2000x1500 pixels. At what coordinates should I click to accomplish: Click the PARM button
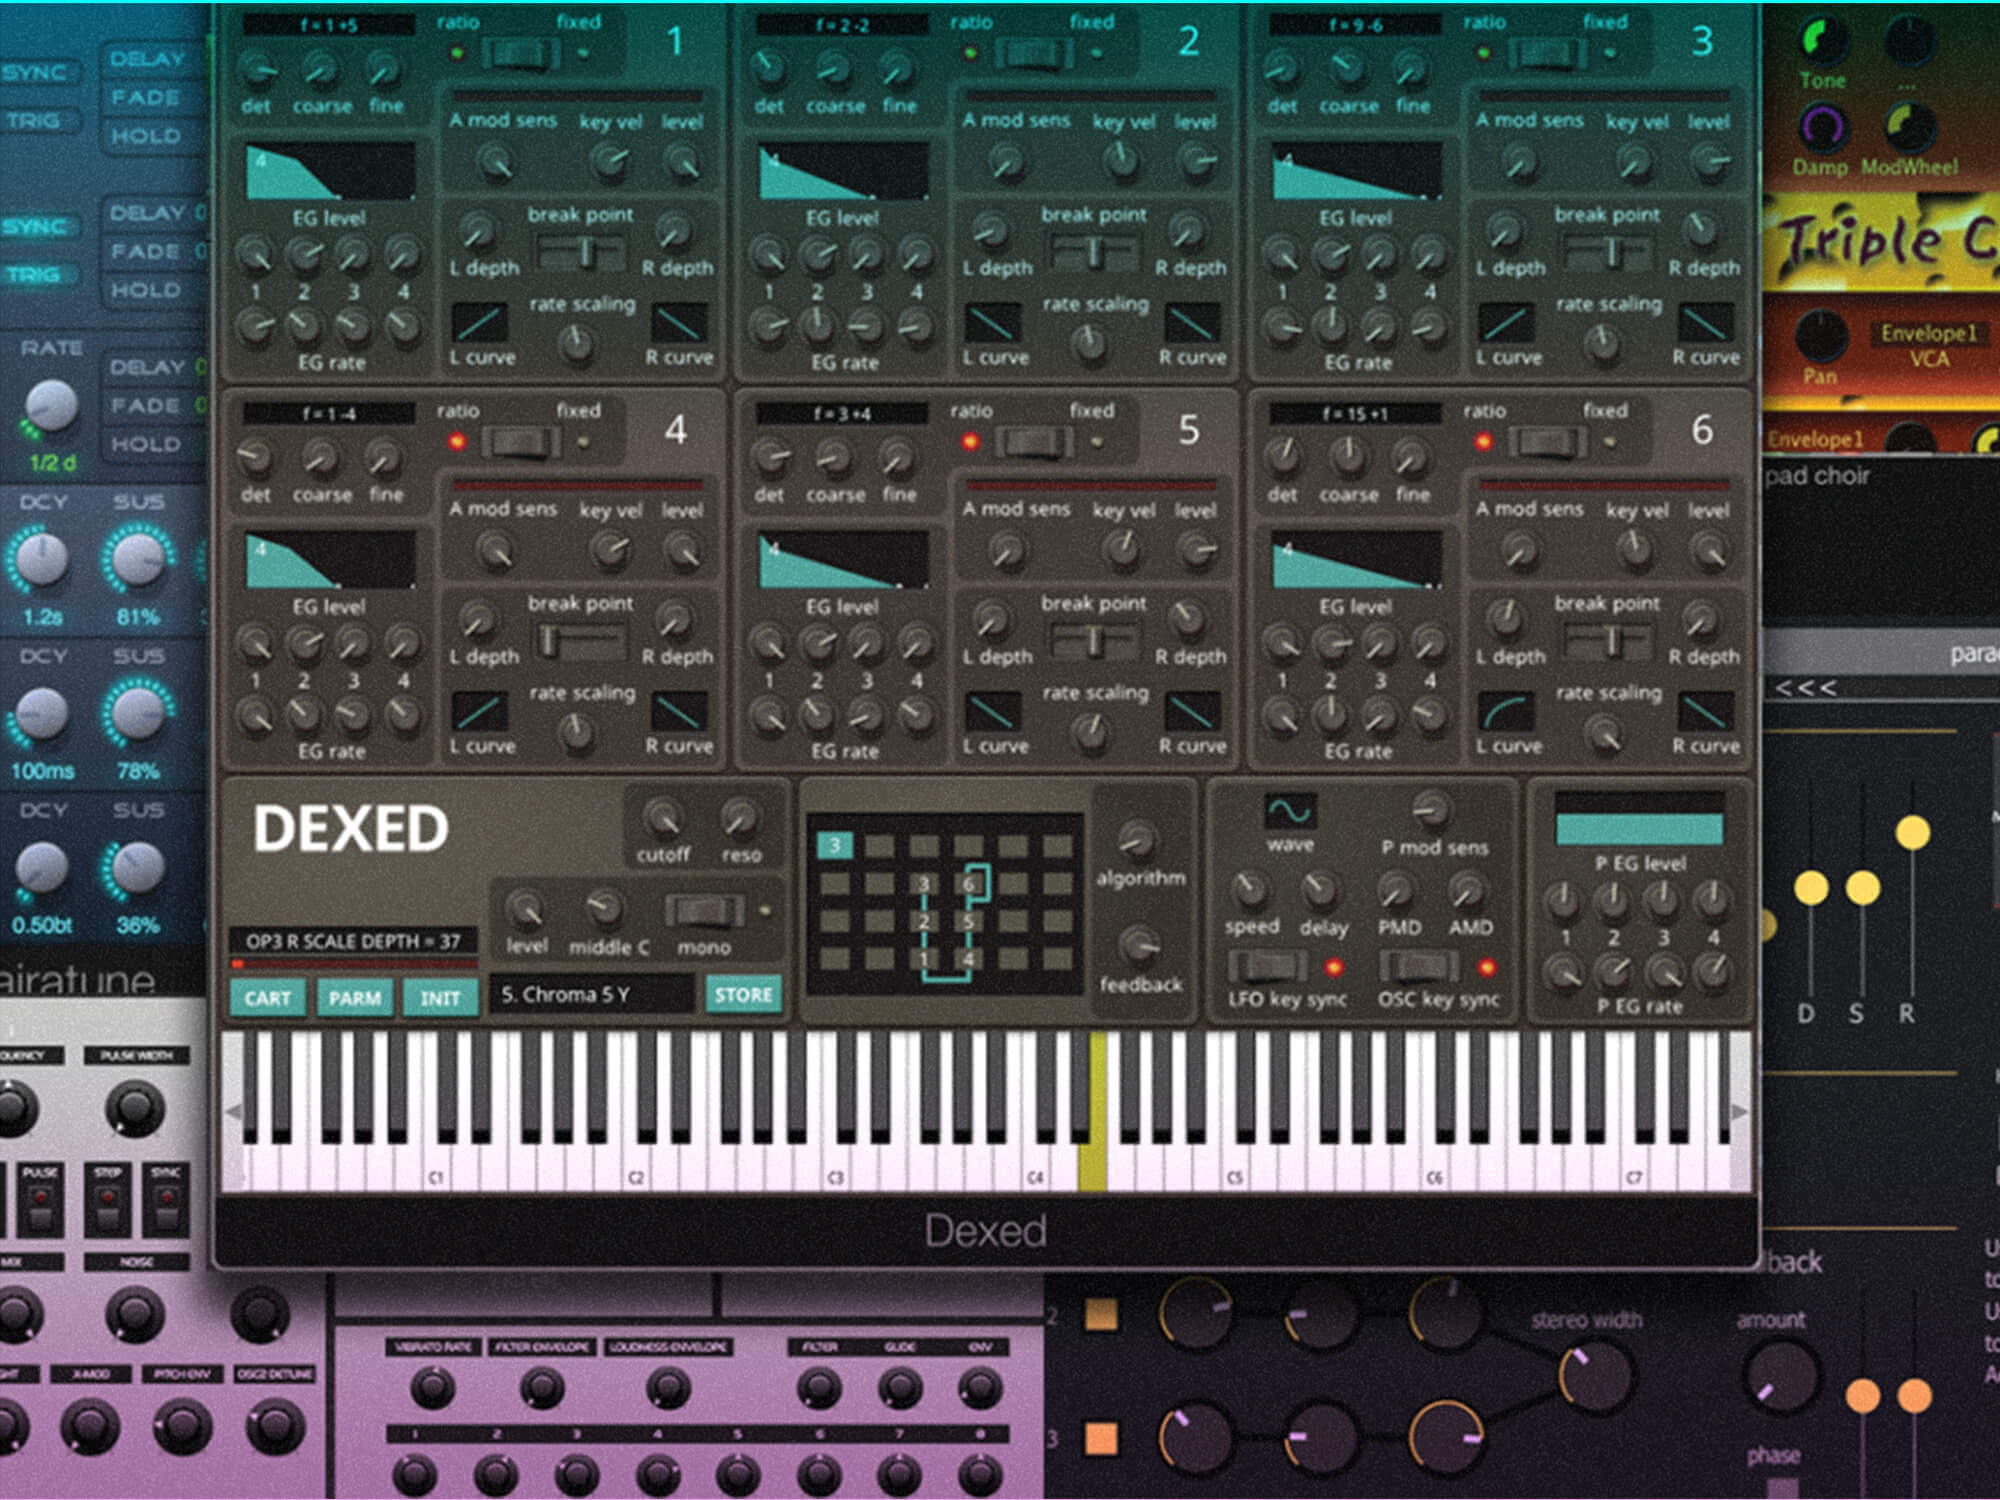click(354, 998)
